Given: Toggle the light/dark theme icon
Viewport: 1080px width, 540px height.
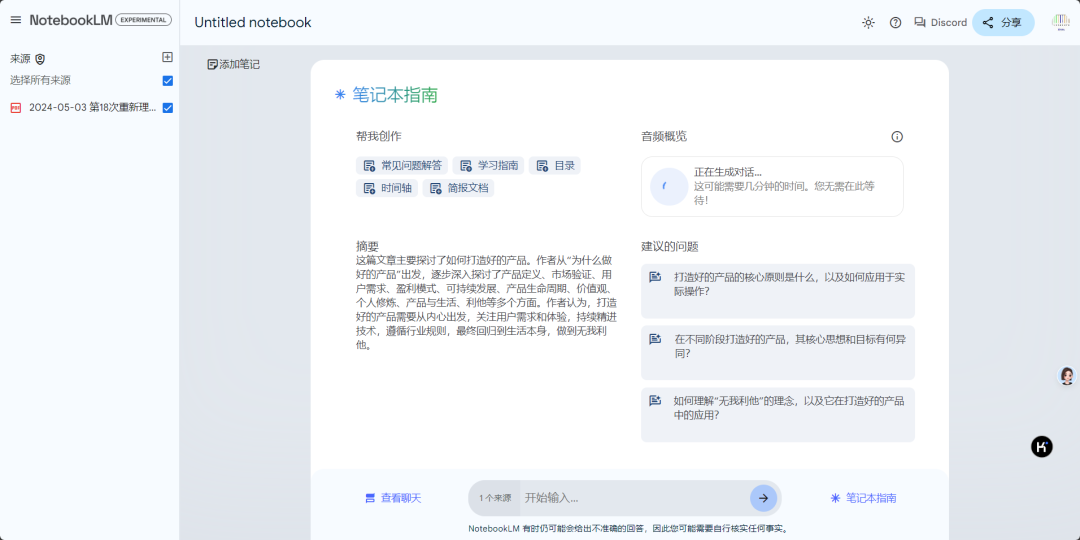Looking at the screenshot, I should (x=868, y=23).
